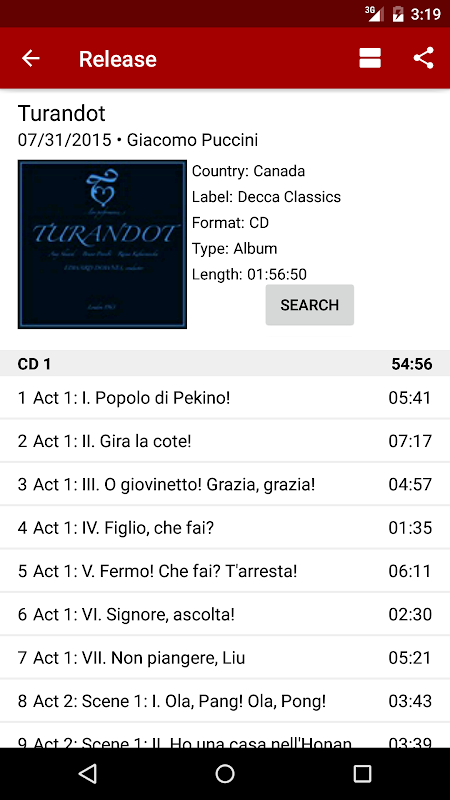Open the recent apps square button
This screenshot has width=450, height=800.
[x=362, y=773]
